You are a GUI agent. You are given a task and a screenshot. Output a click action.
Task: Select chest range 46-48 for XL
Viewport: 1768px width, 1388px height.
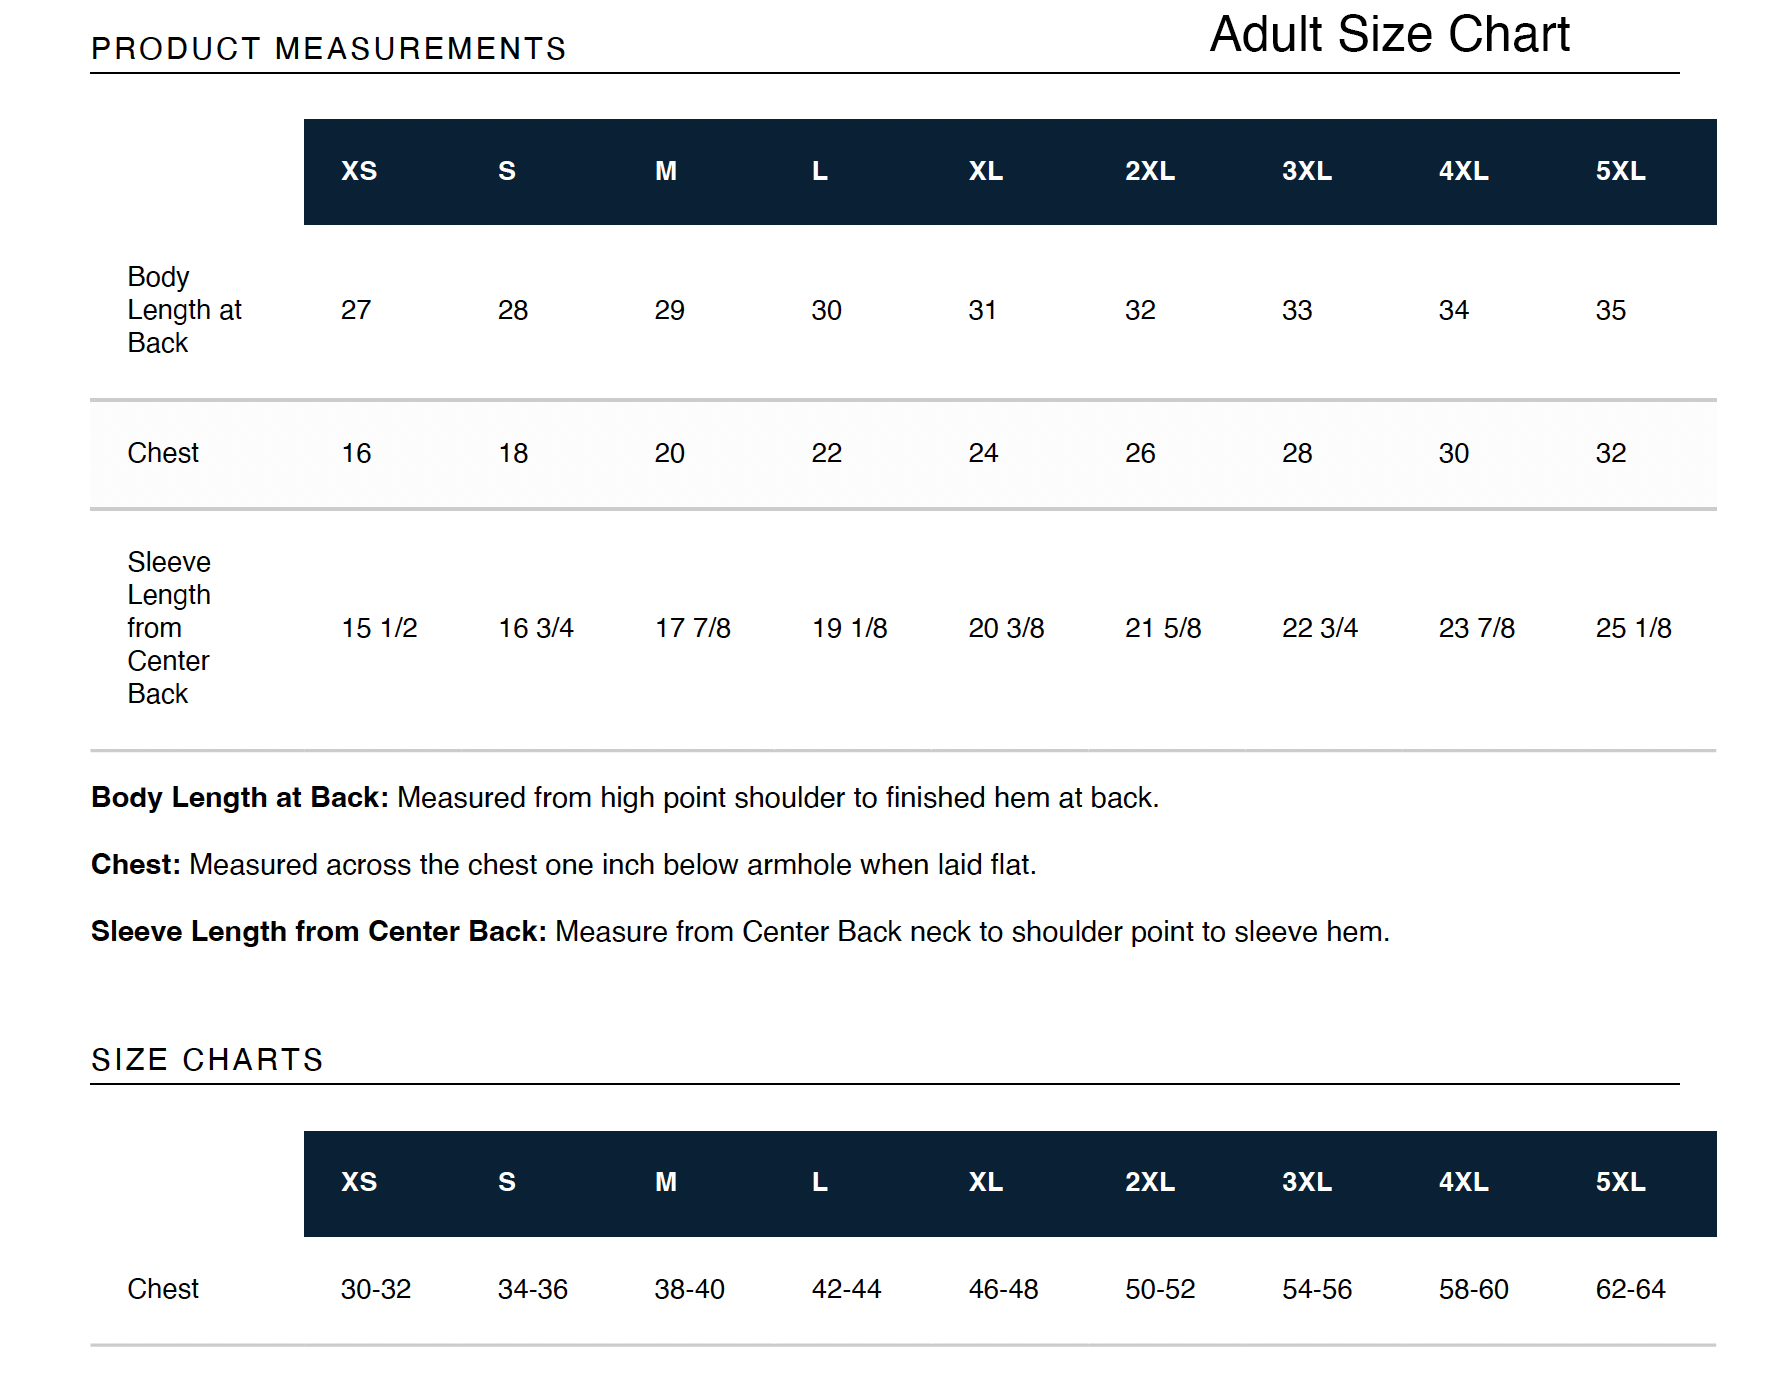[x=1003, y=1289]
